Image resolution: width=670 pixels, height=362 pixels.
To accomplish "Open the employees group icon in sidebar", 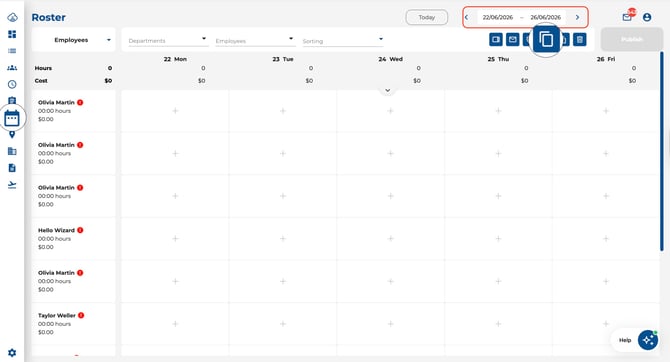I will click(12, 68).
